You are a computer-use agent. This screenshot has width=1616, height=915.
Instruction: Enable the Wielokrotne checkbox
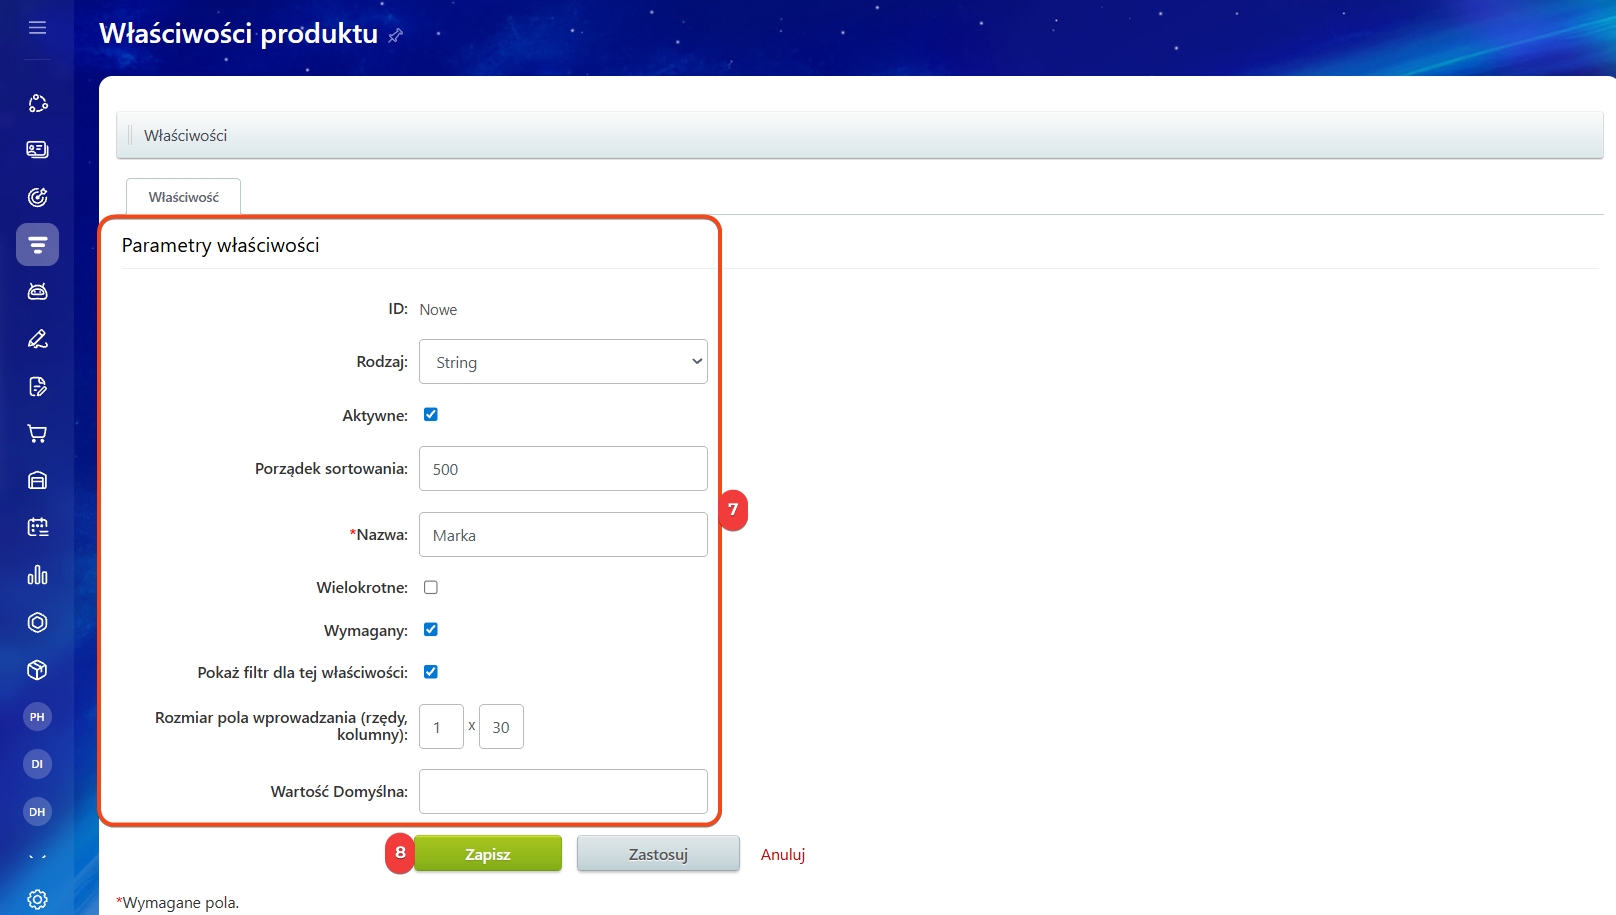pyautogui.click(x=431, y=587)
